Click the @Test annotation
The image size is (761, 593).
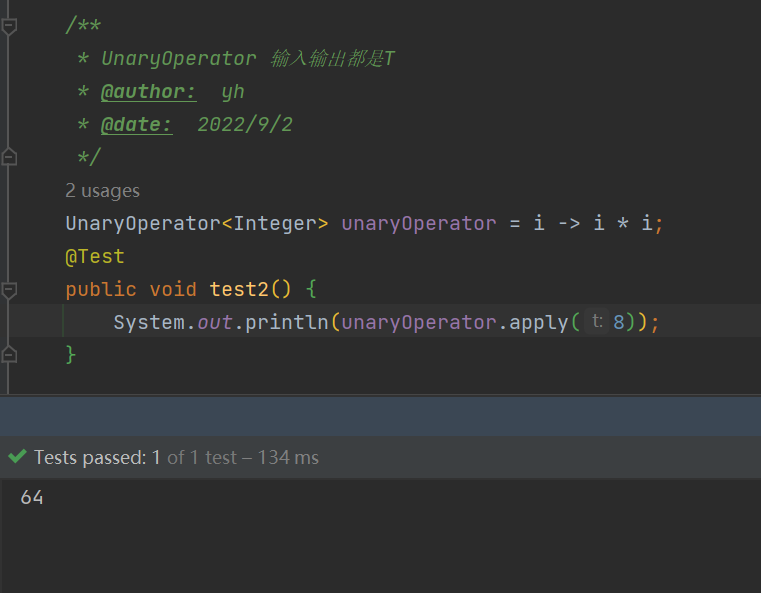point(95,256)
